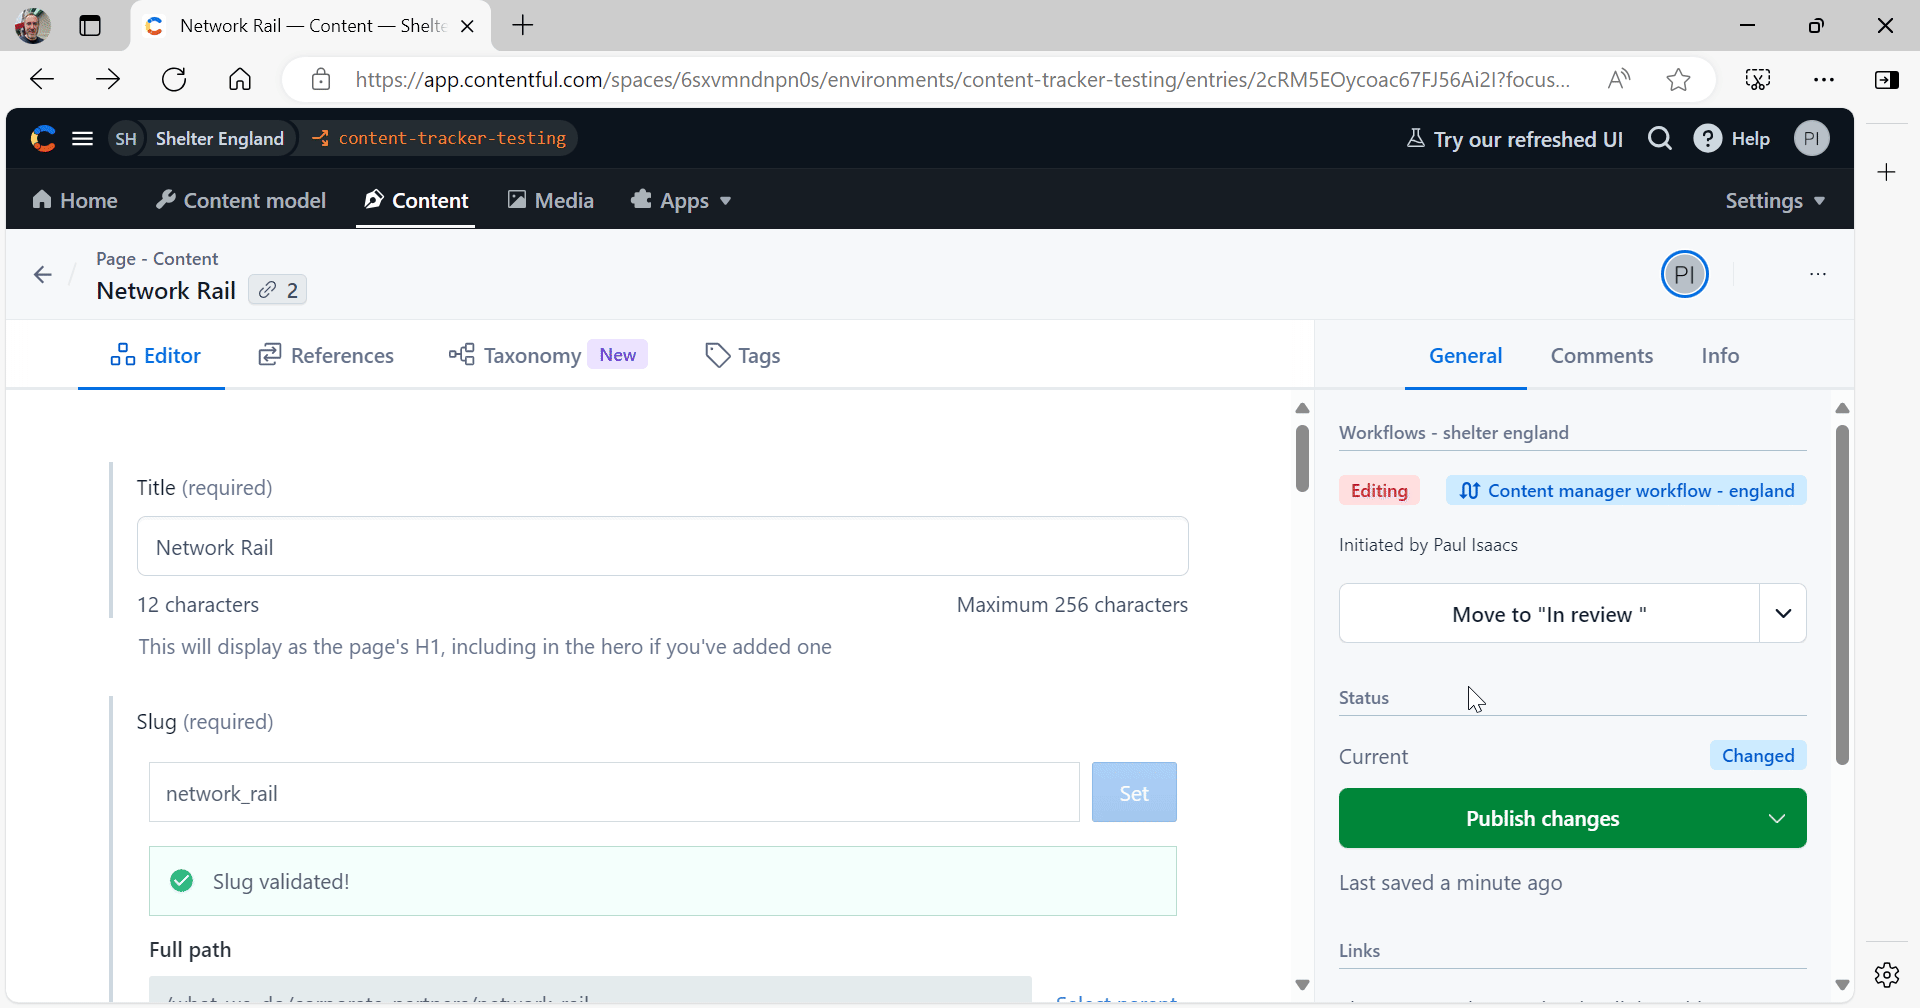Viewport: 1920px width, 1008px height.
Task: Add this page to favorites star
Action: coord(1678,79)
